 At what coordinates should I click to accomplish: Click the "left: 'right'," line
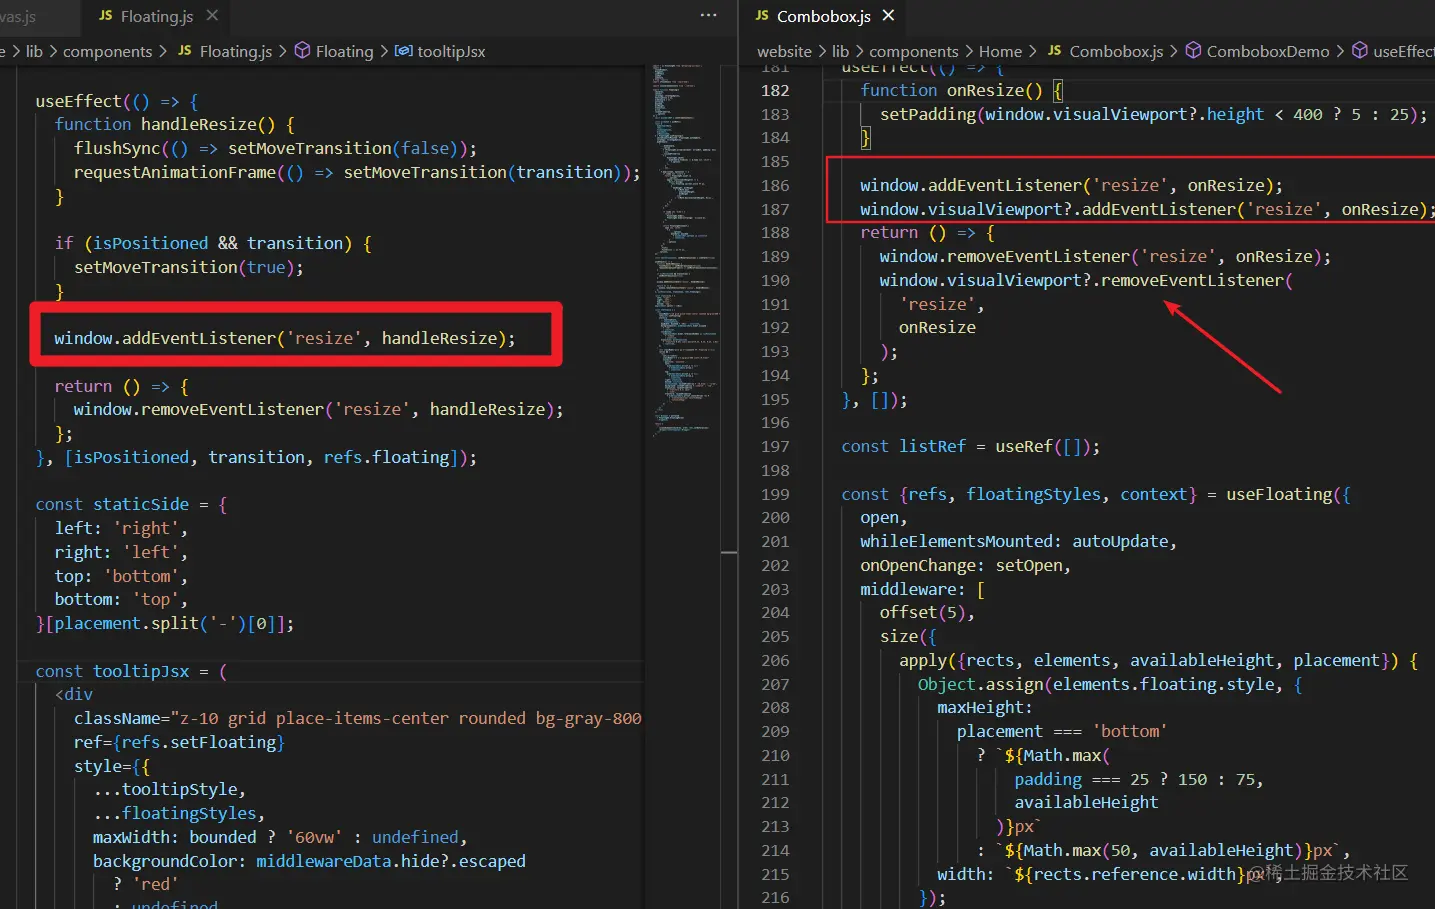click(121, 528)
